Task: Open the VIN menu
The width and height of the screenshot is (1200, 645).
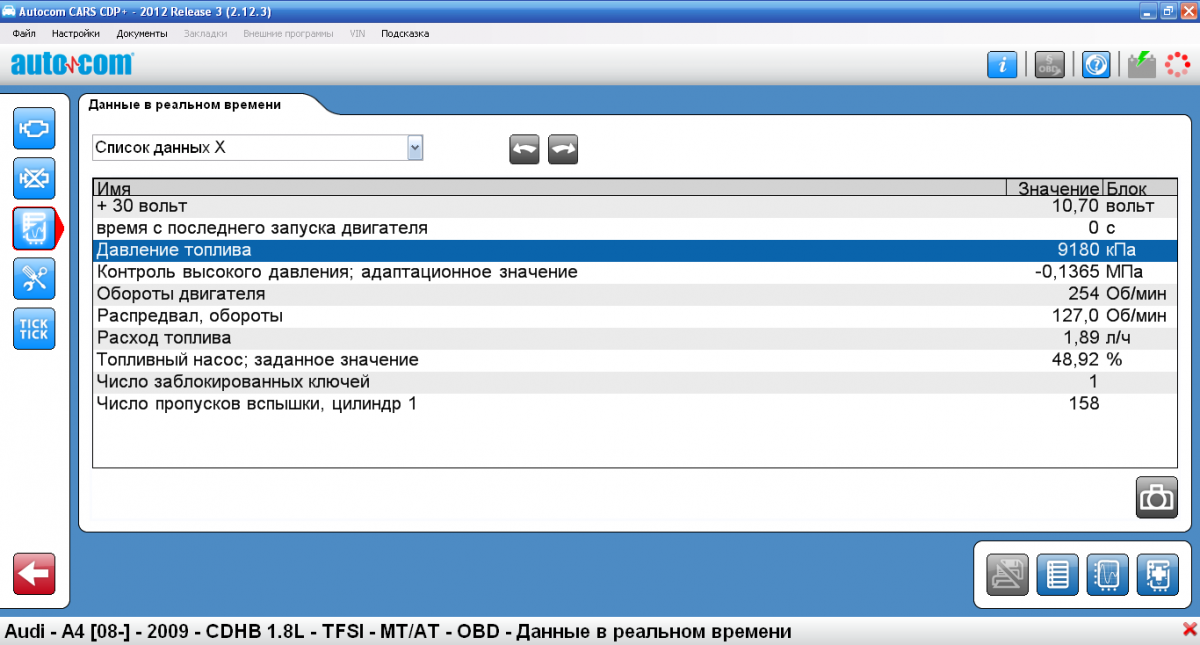Action: [x=357, y=33]
